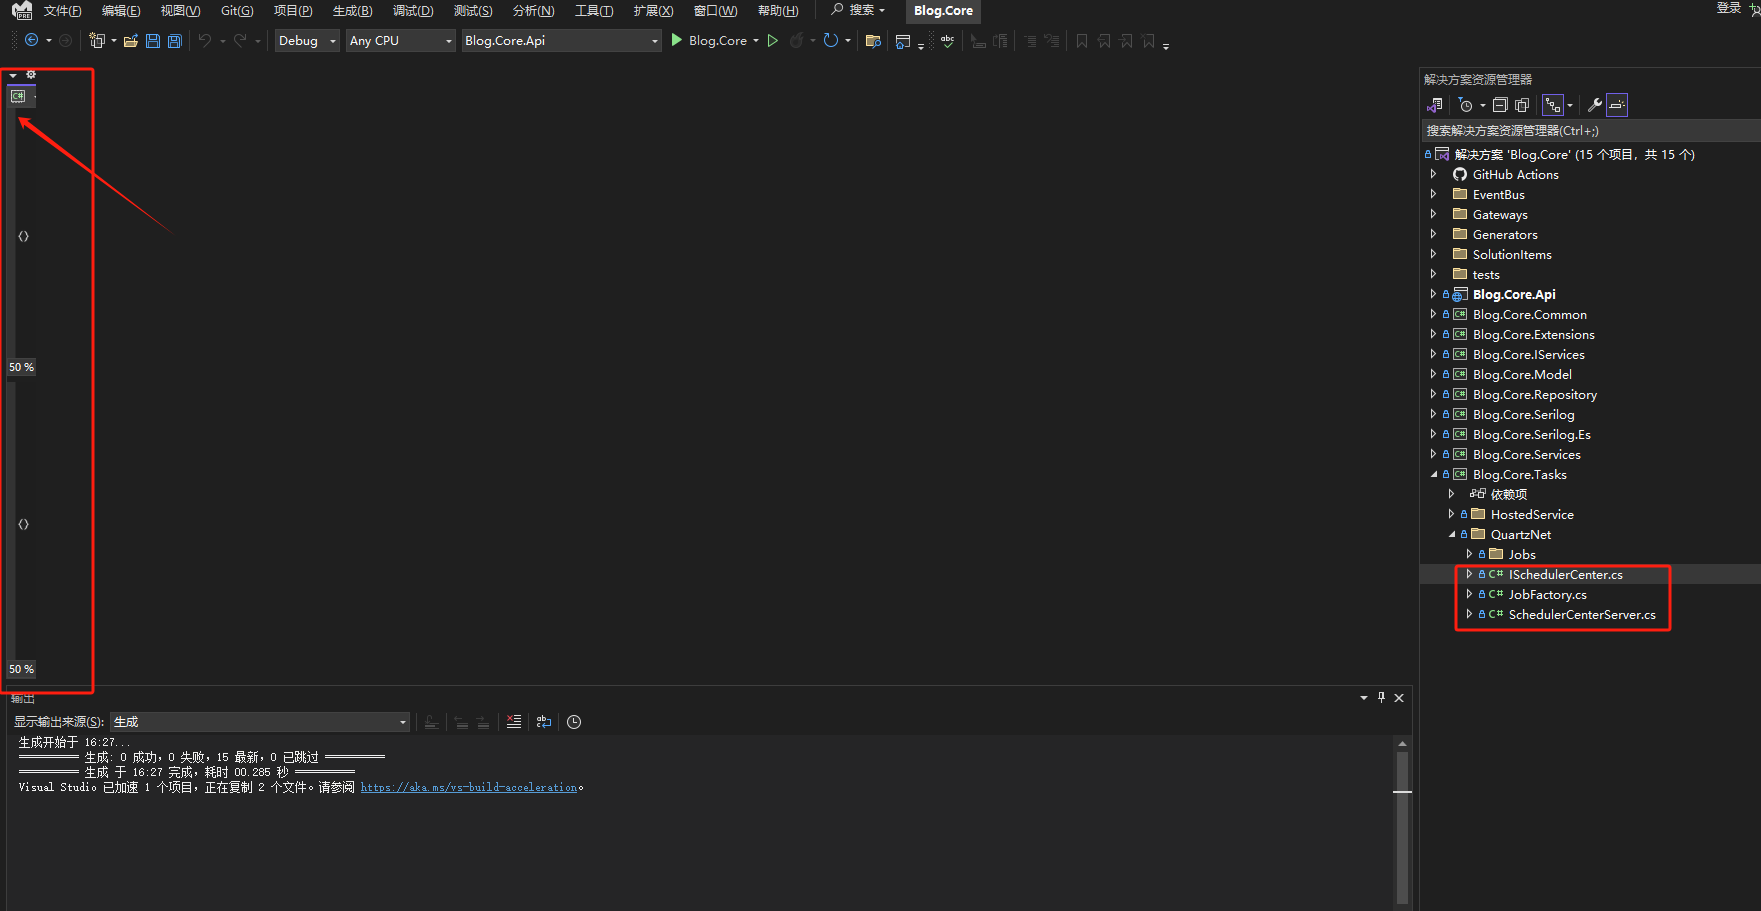The height and width of the screenshot is (911, 1761).
Task: Click the toggle bookmark icon
Action: pos(1081,41)
